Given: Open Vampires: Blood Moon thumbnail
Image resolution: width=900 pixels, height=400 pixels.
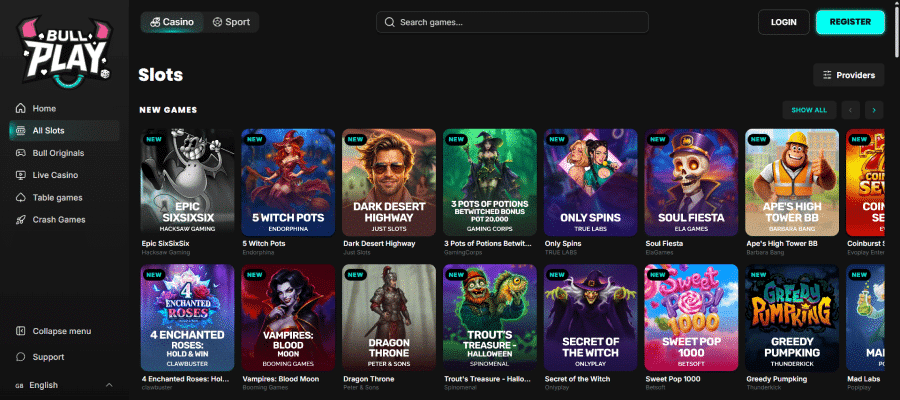Looking at the screenshot, I should point(288,318).
